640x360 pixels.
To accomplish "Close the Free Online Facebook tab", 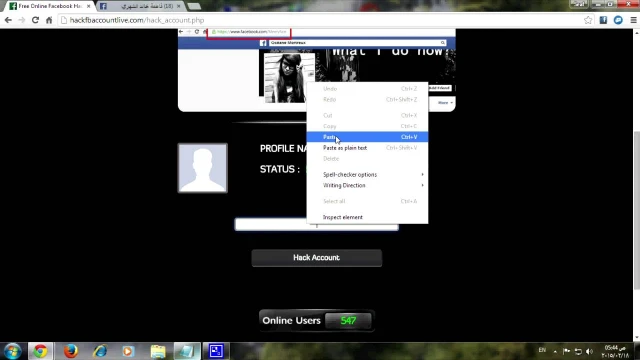I will 89,6.
